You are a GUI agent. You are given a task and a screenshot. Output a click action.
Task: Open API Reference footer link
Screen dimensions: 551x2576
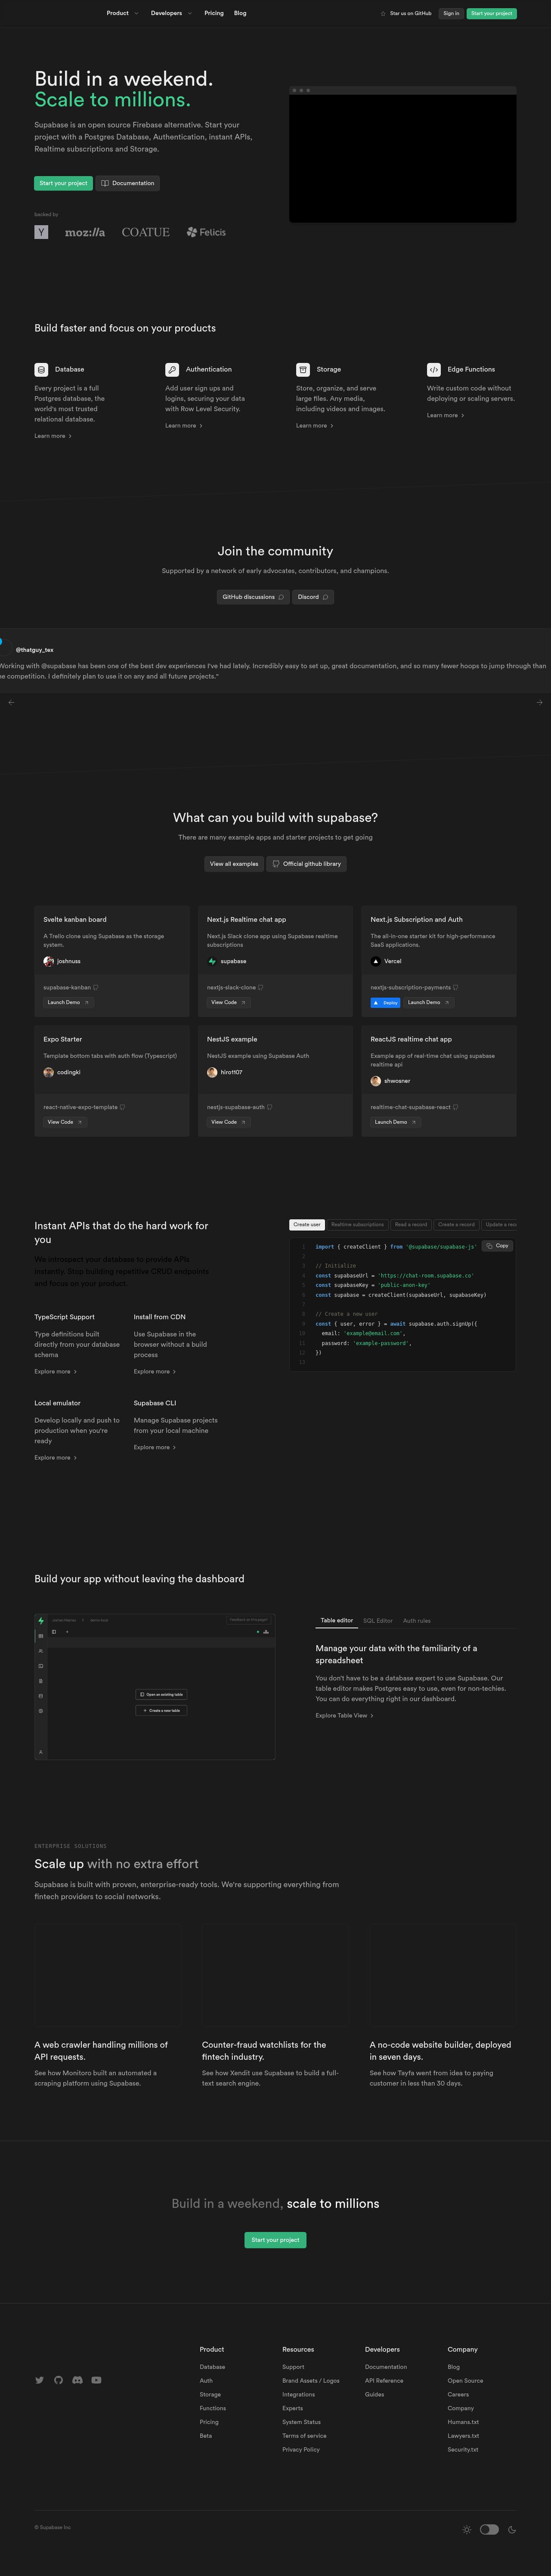point(384,2381)
